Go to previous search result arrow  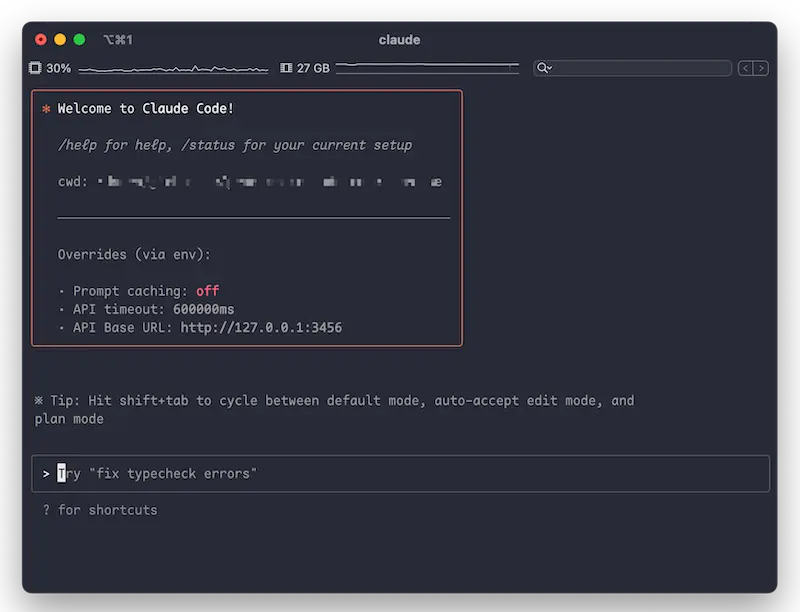[745, 68]
